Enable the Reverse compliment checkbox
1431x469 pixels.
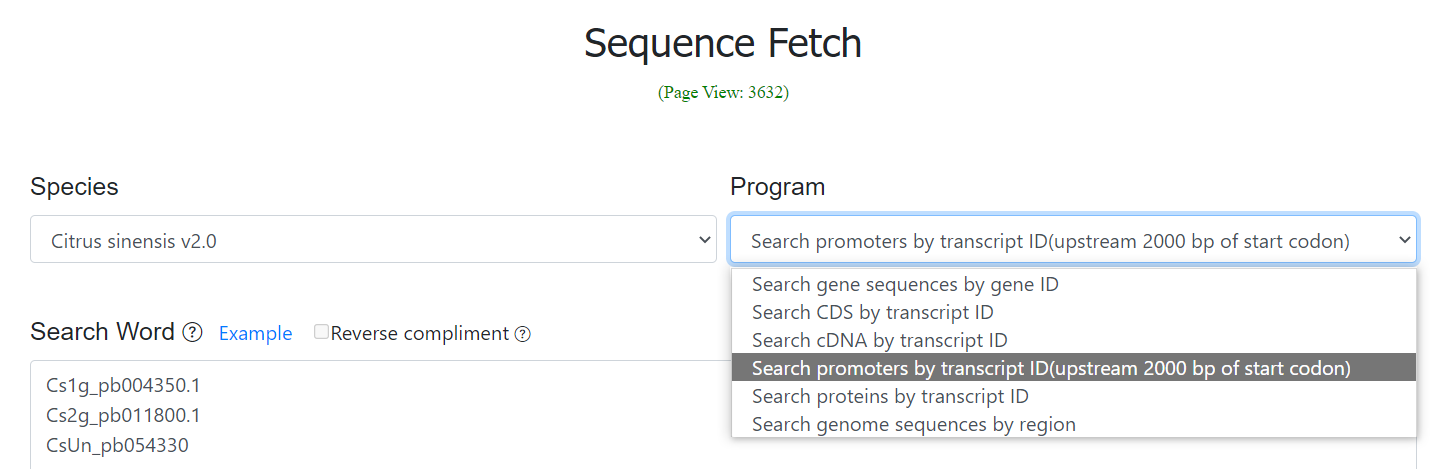coord(321,332)
